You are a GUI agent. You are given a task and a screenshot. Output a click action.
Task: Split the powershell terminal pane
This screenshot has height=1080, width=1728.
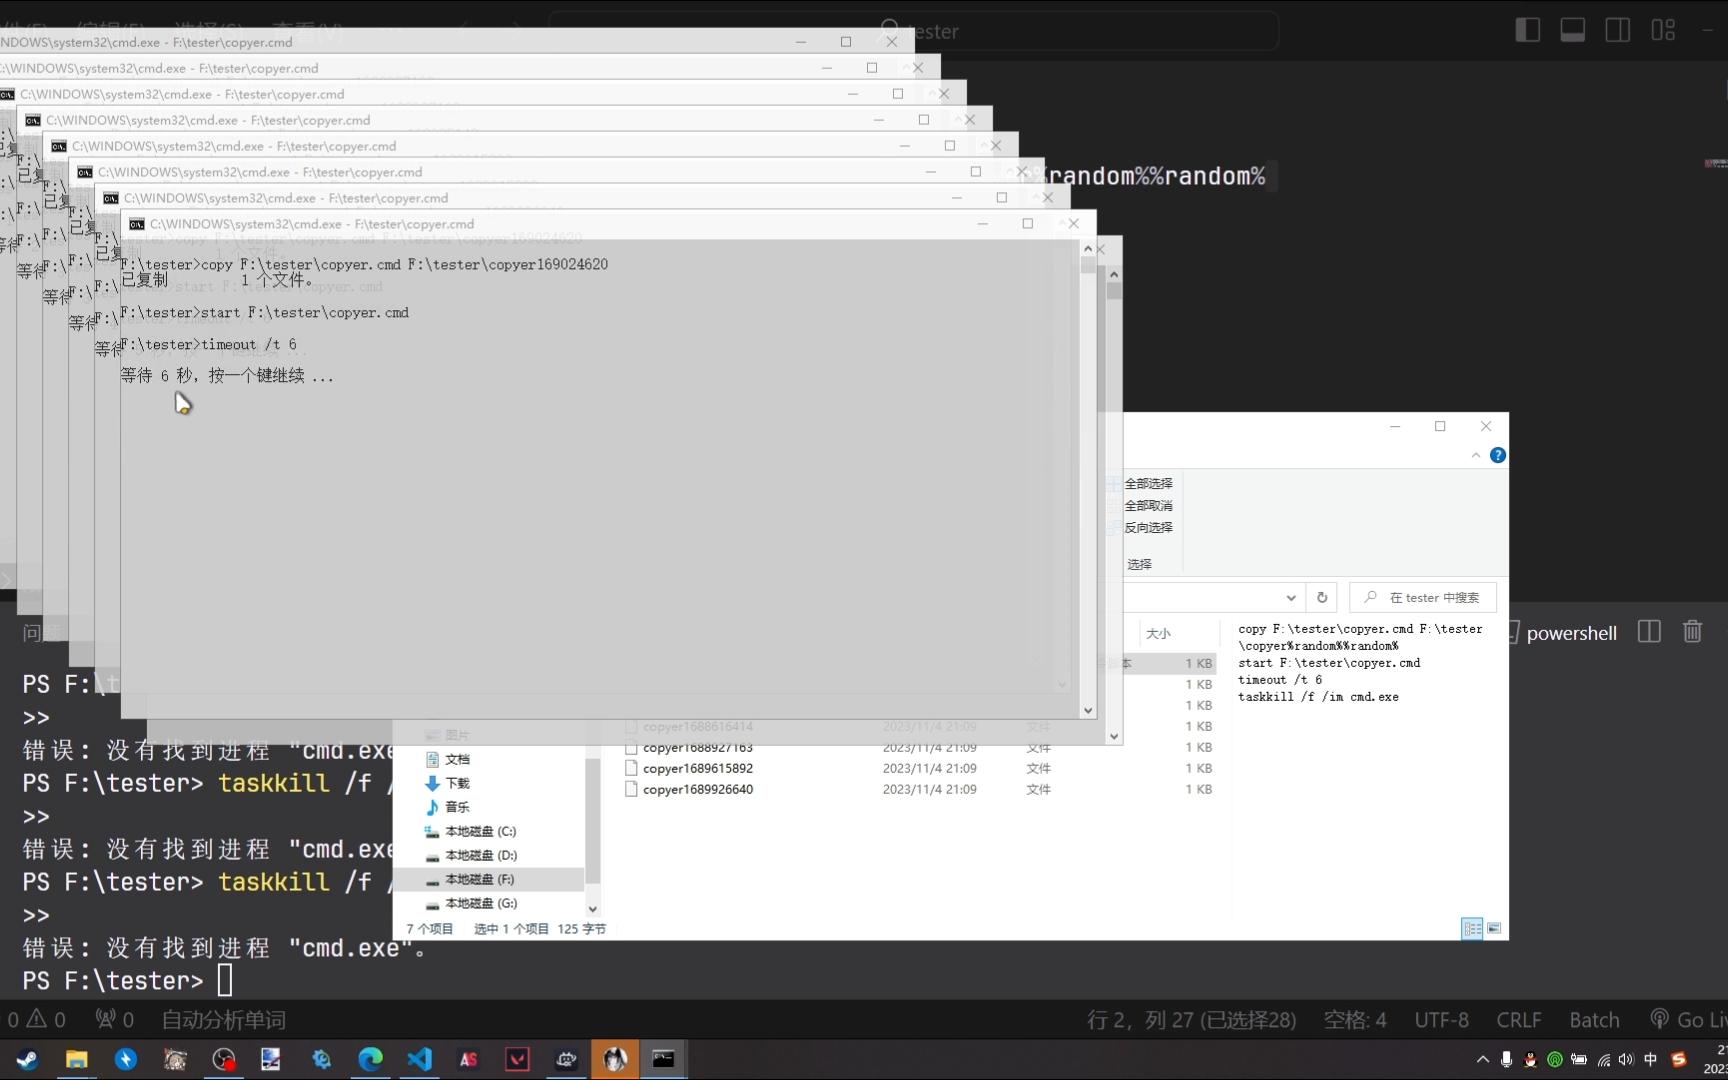[1648, 631]
